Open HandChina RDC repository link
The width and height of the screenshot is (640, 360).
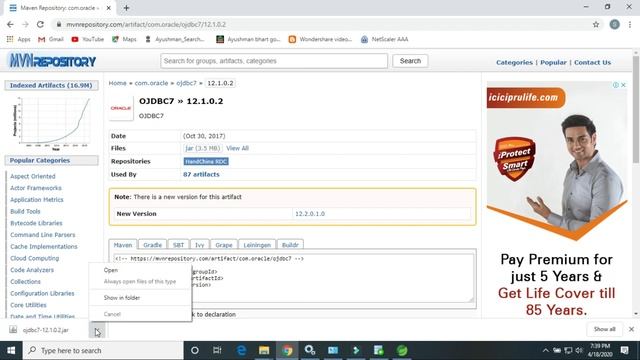point(206,162)
